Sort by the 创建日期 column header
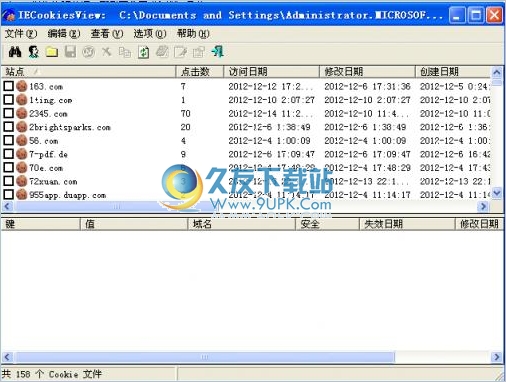This screenshot has width=506, height=382. pos(453,72)
